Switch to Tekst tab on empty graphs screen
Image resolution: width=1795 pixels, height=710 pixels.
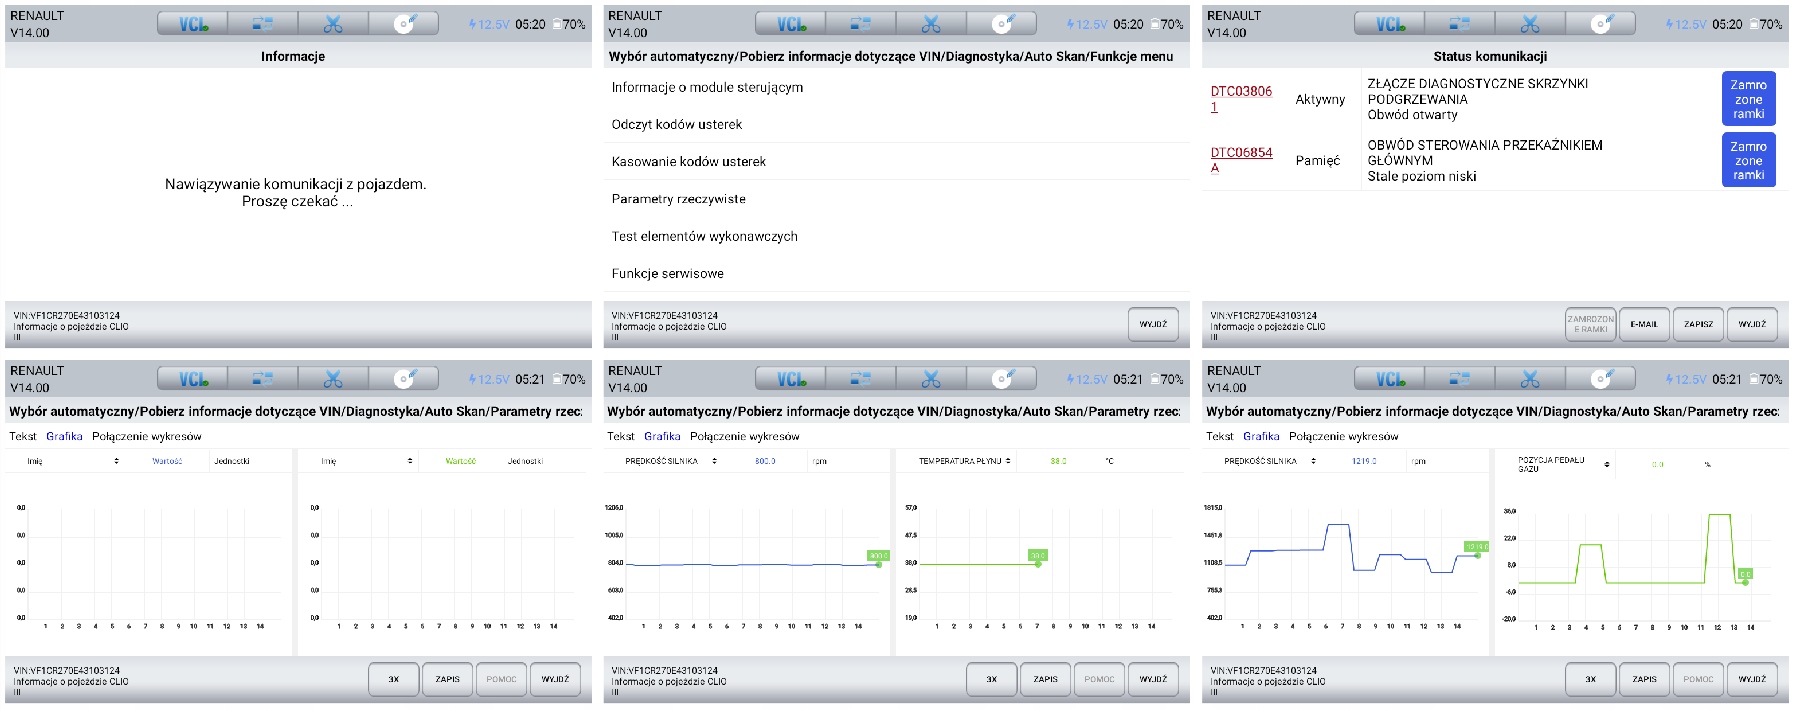23,436
